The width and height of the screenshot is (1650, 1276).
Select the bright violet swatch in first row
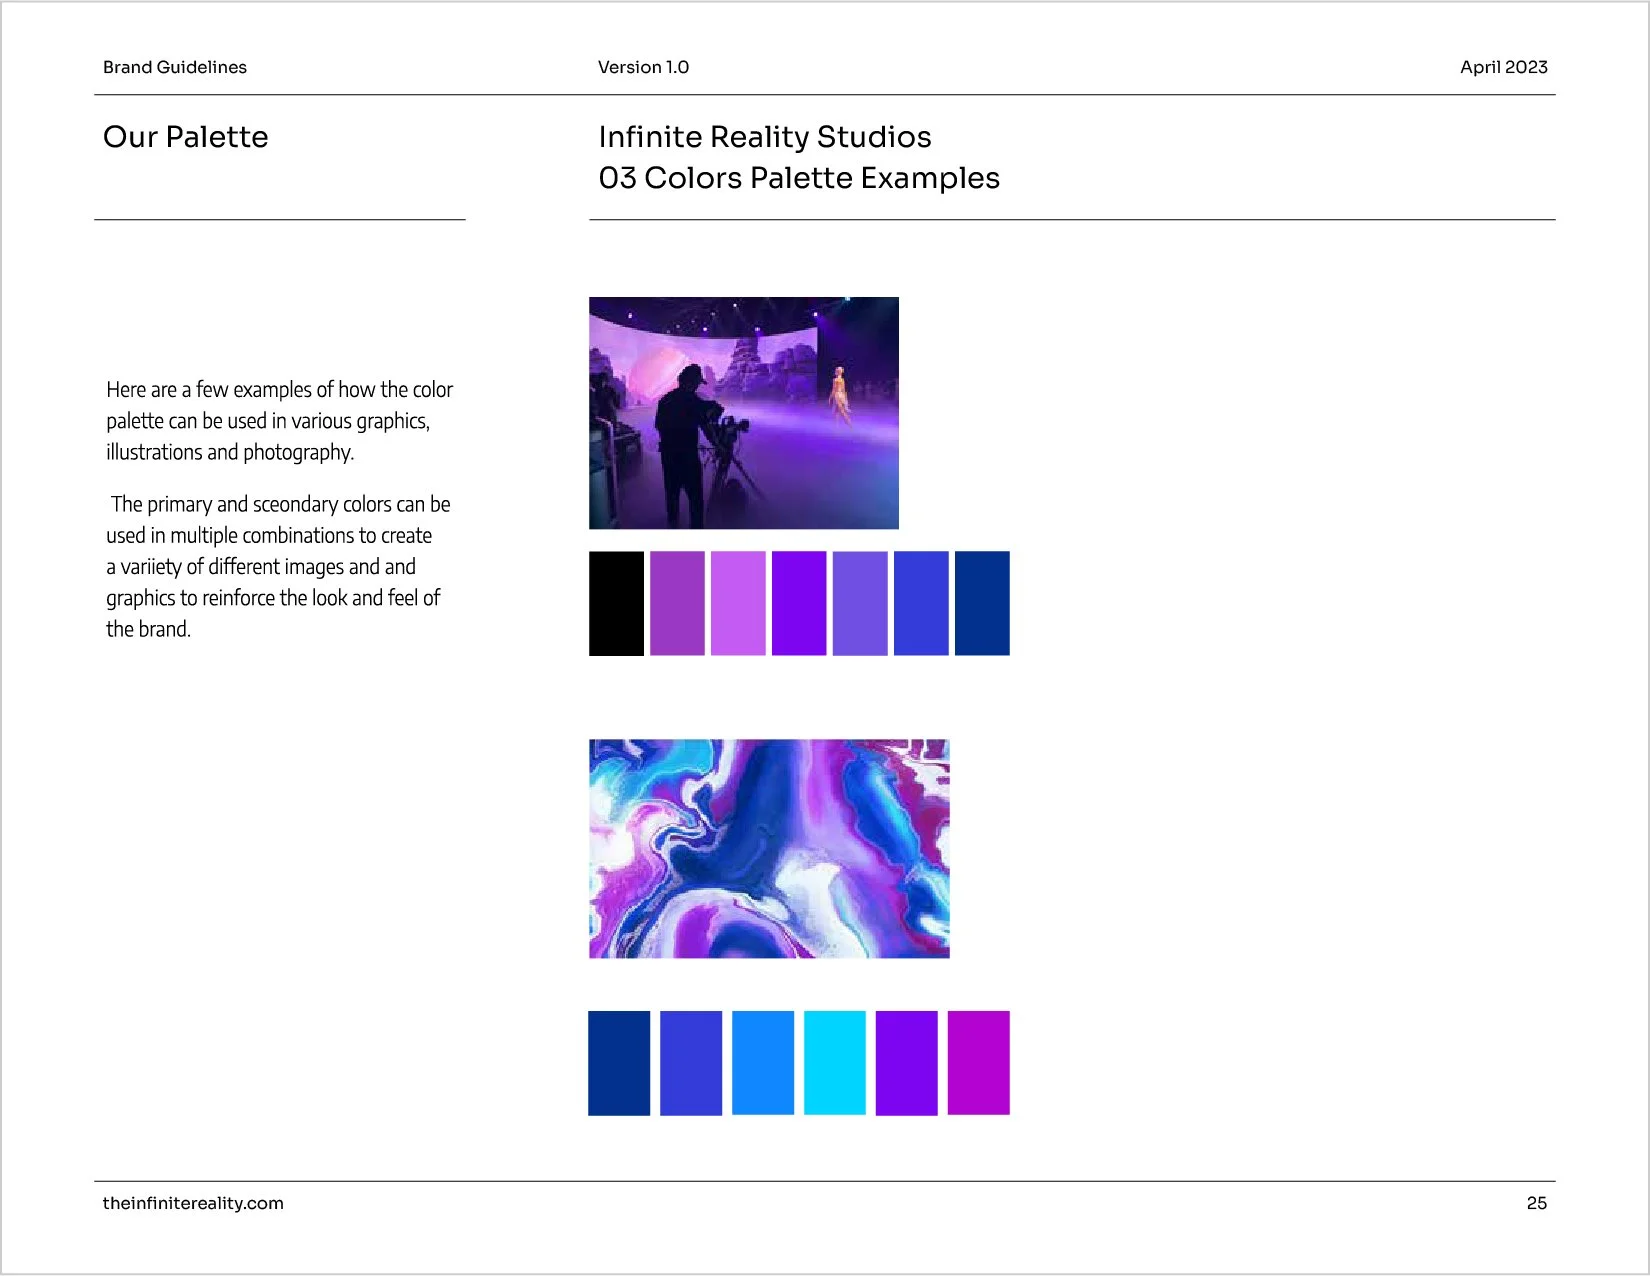[x=800, y=602]
